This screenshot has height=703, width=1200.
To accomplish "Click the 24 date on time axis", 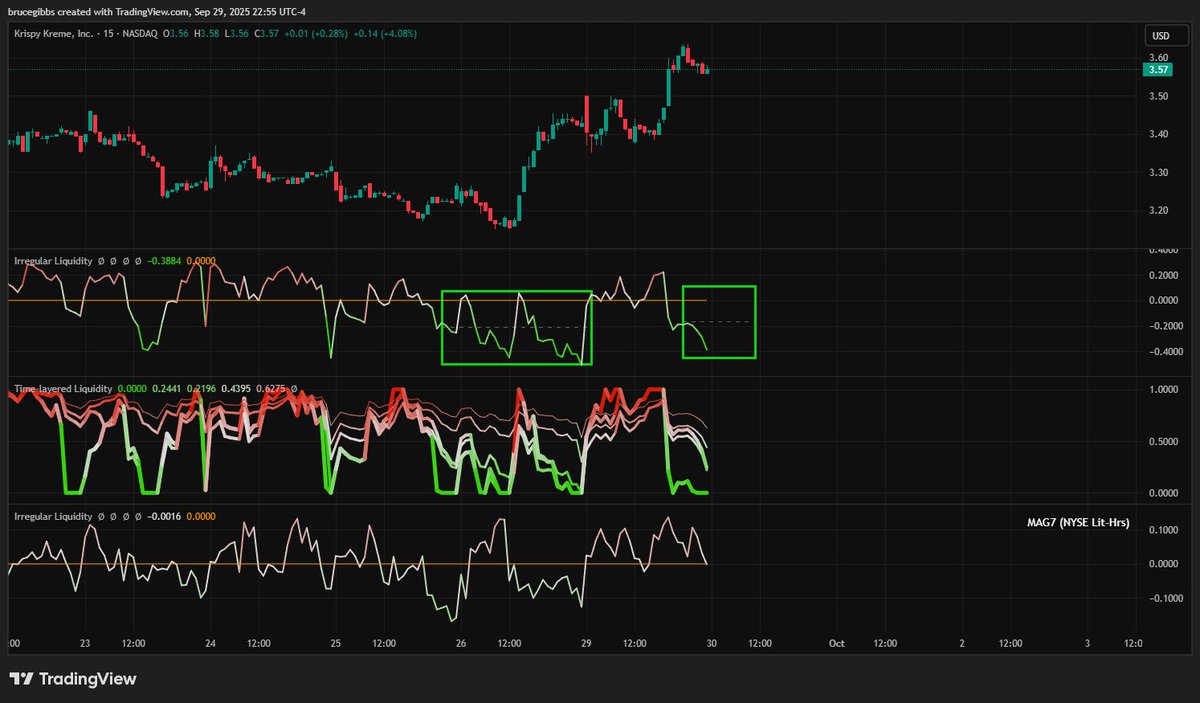I will click(210, 644).
